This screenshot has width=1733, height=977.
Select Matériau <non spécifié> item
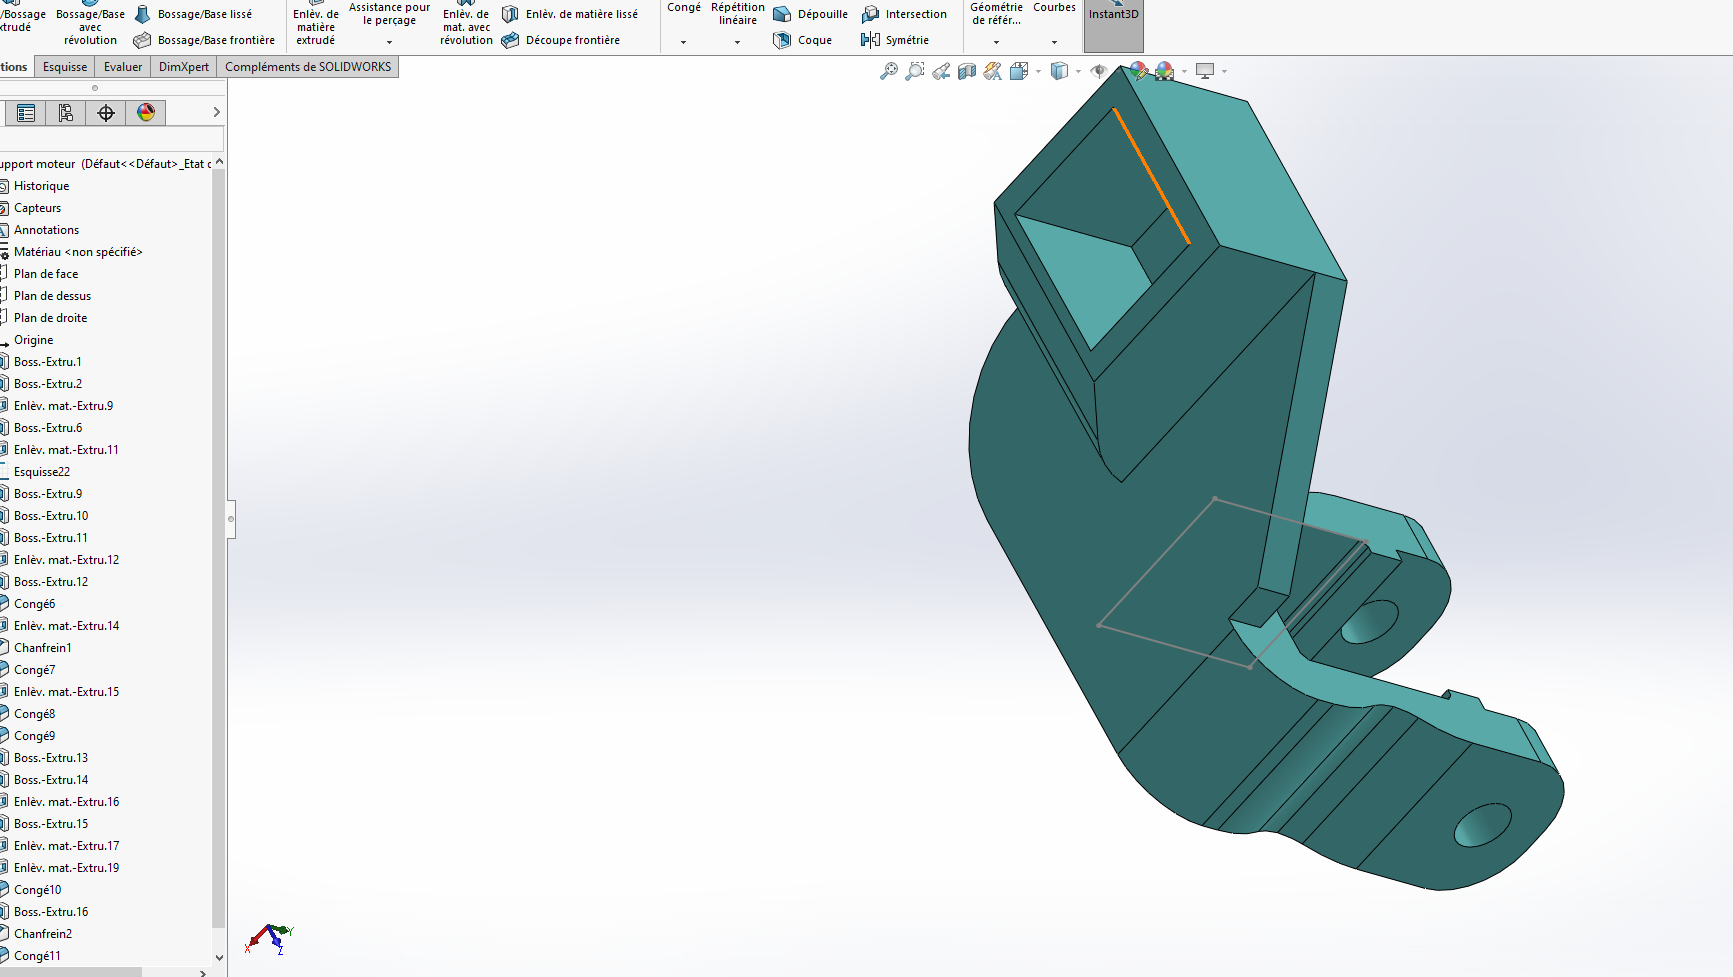pos(78,252)
